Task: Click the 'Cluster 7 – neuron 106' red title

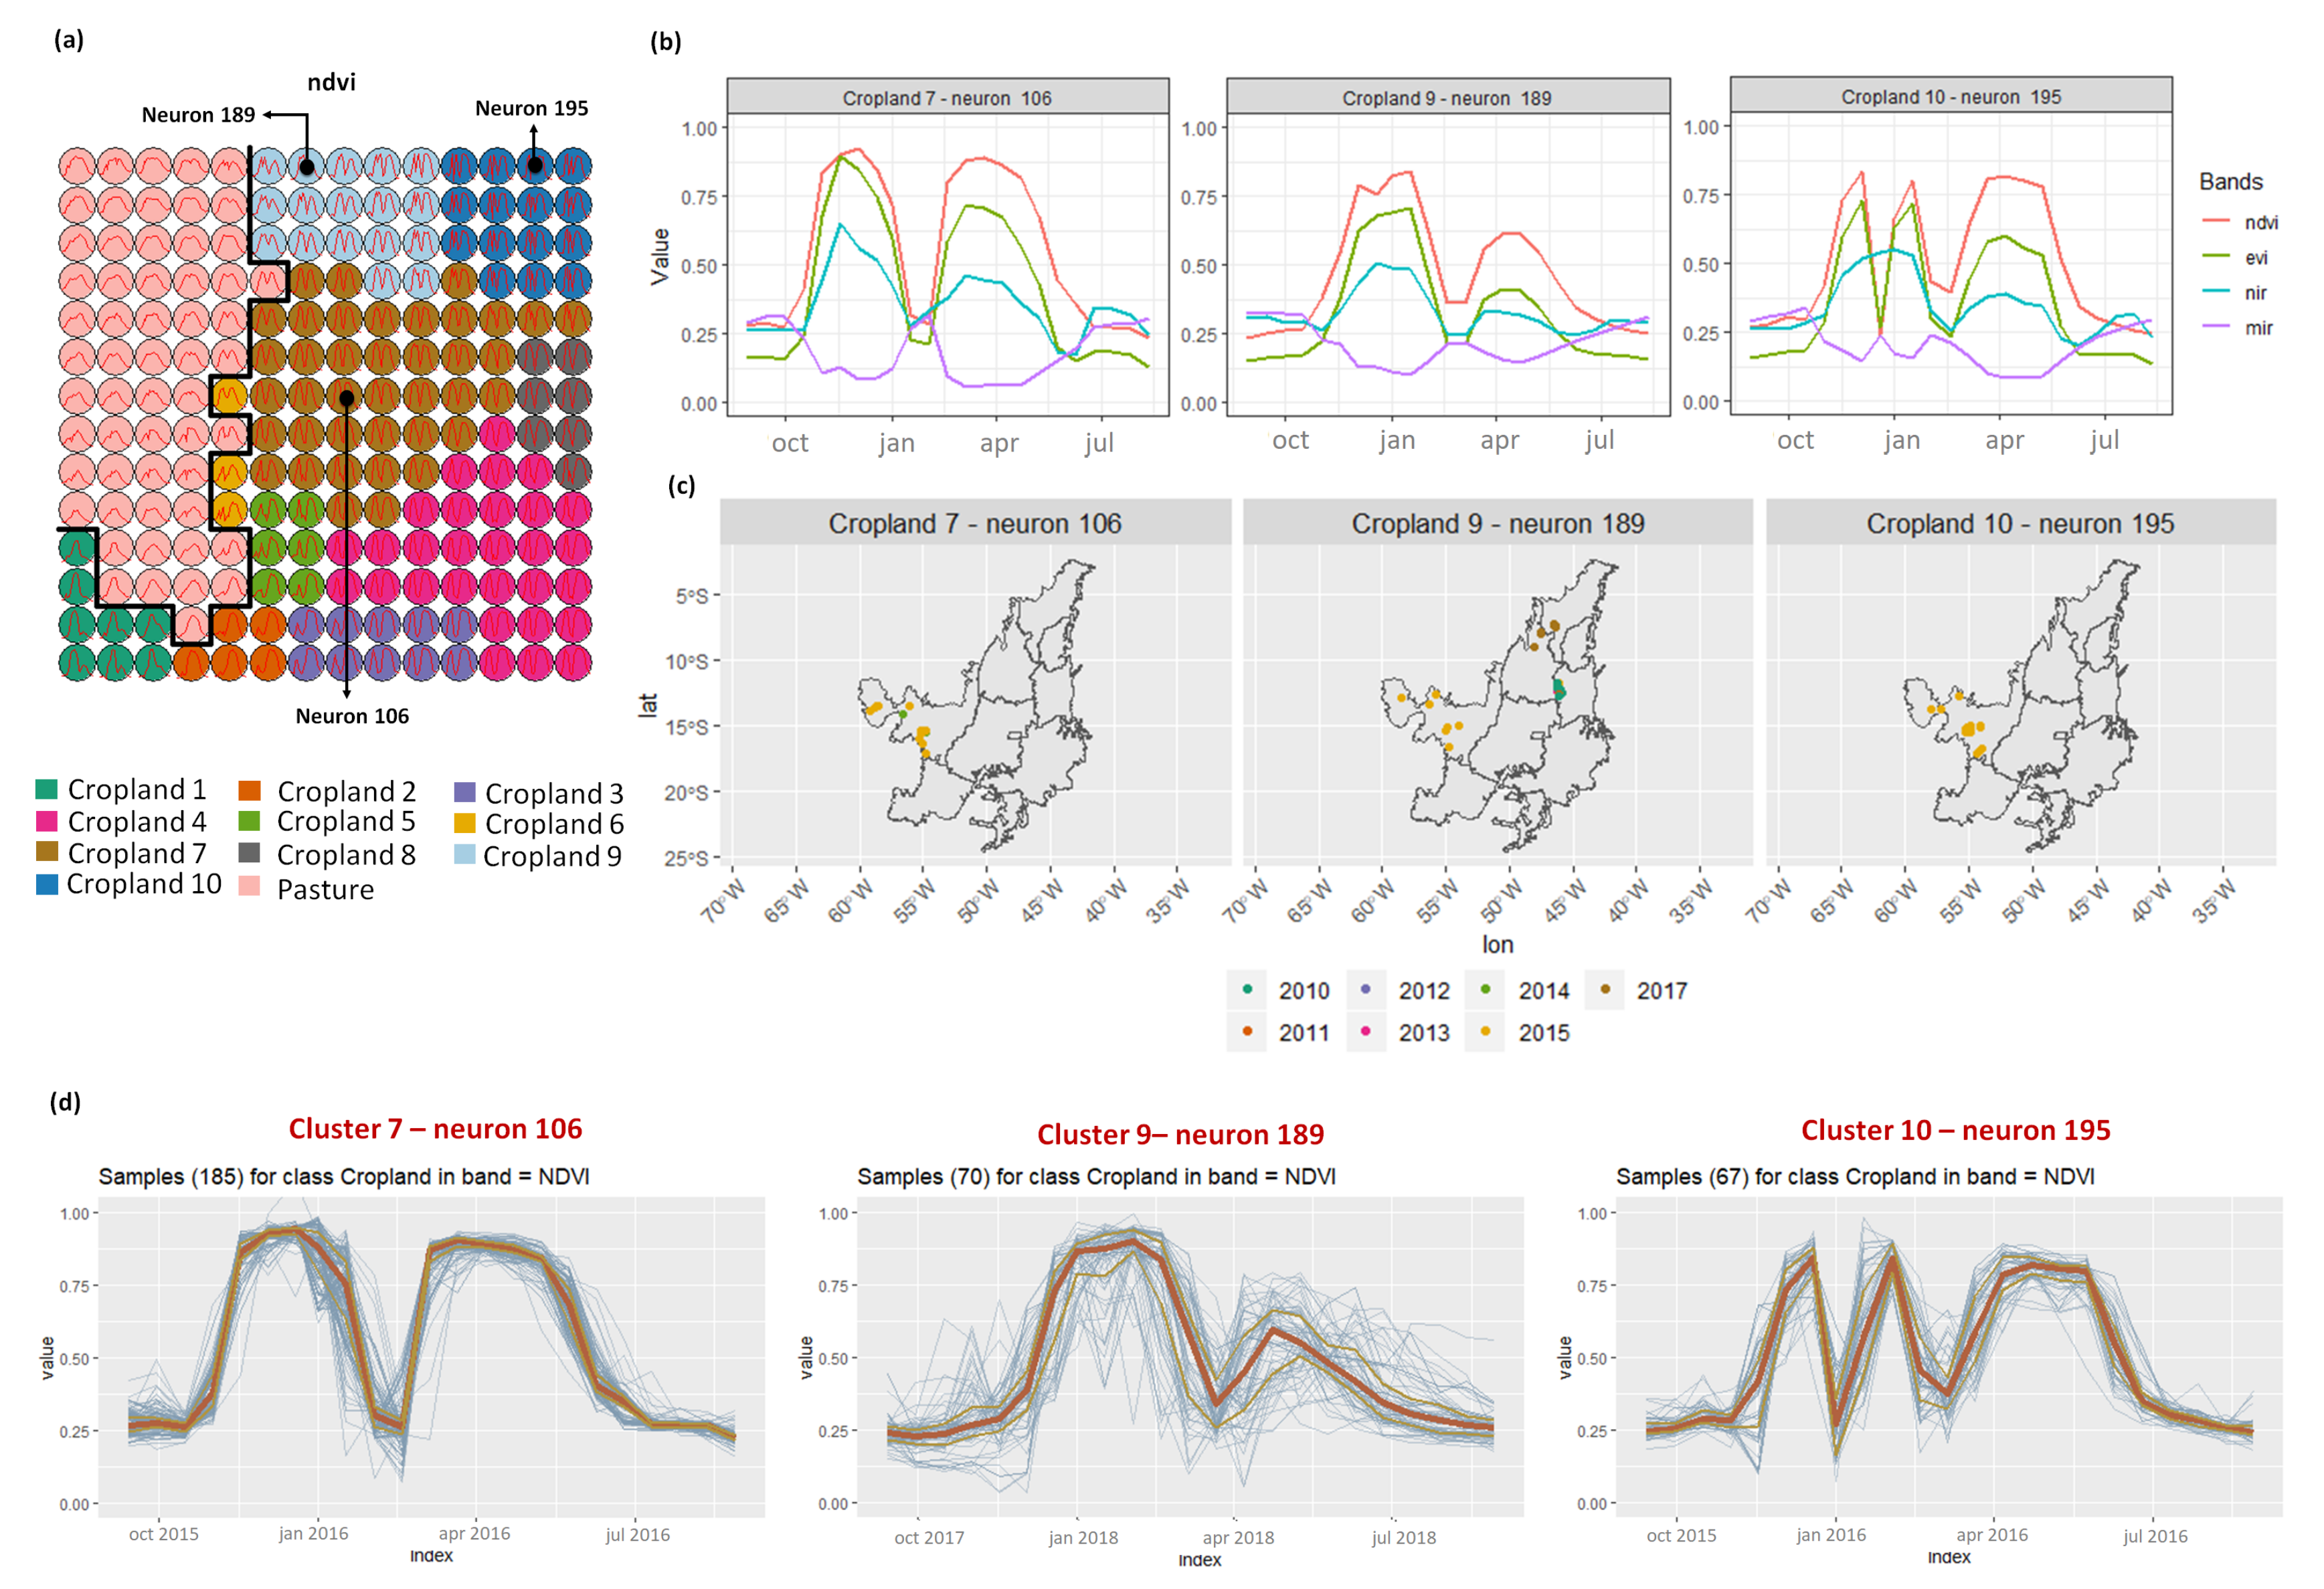Action: (x=435, y=1129)
